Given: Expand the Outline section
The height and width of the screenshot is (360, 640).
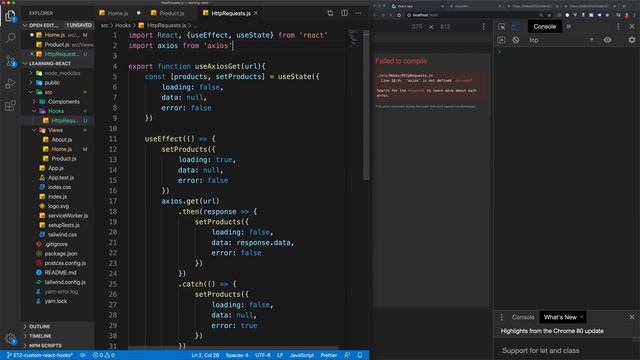Looking at the screenshot, I should point(58,327).
